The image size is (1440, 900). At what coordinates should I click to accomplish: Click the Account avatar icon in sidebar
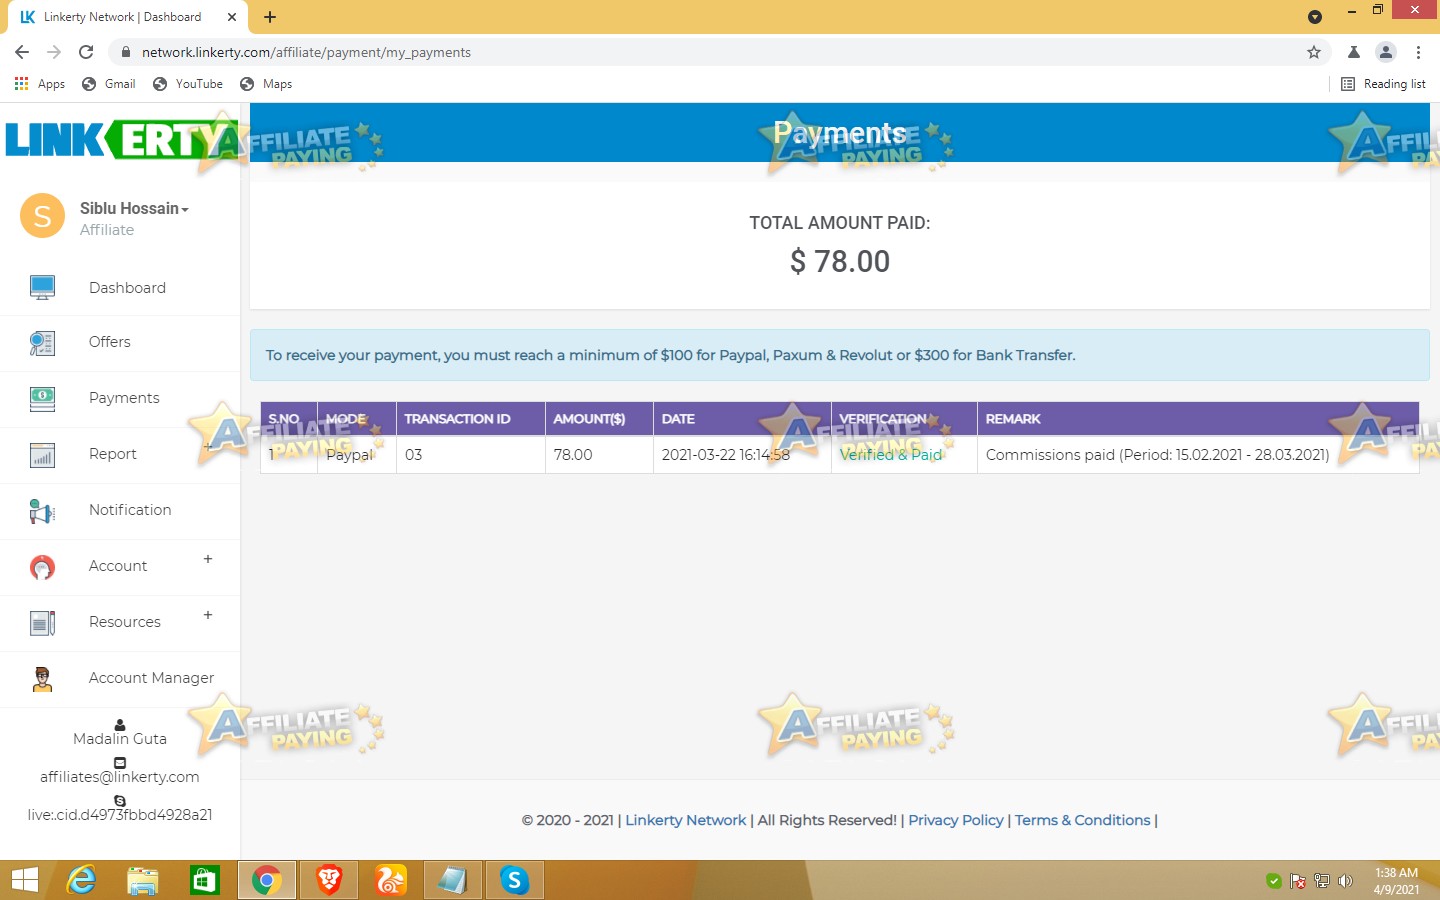pos(42,567)
